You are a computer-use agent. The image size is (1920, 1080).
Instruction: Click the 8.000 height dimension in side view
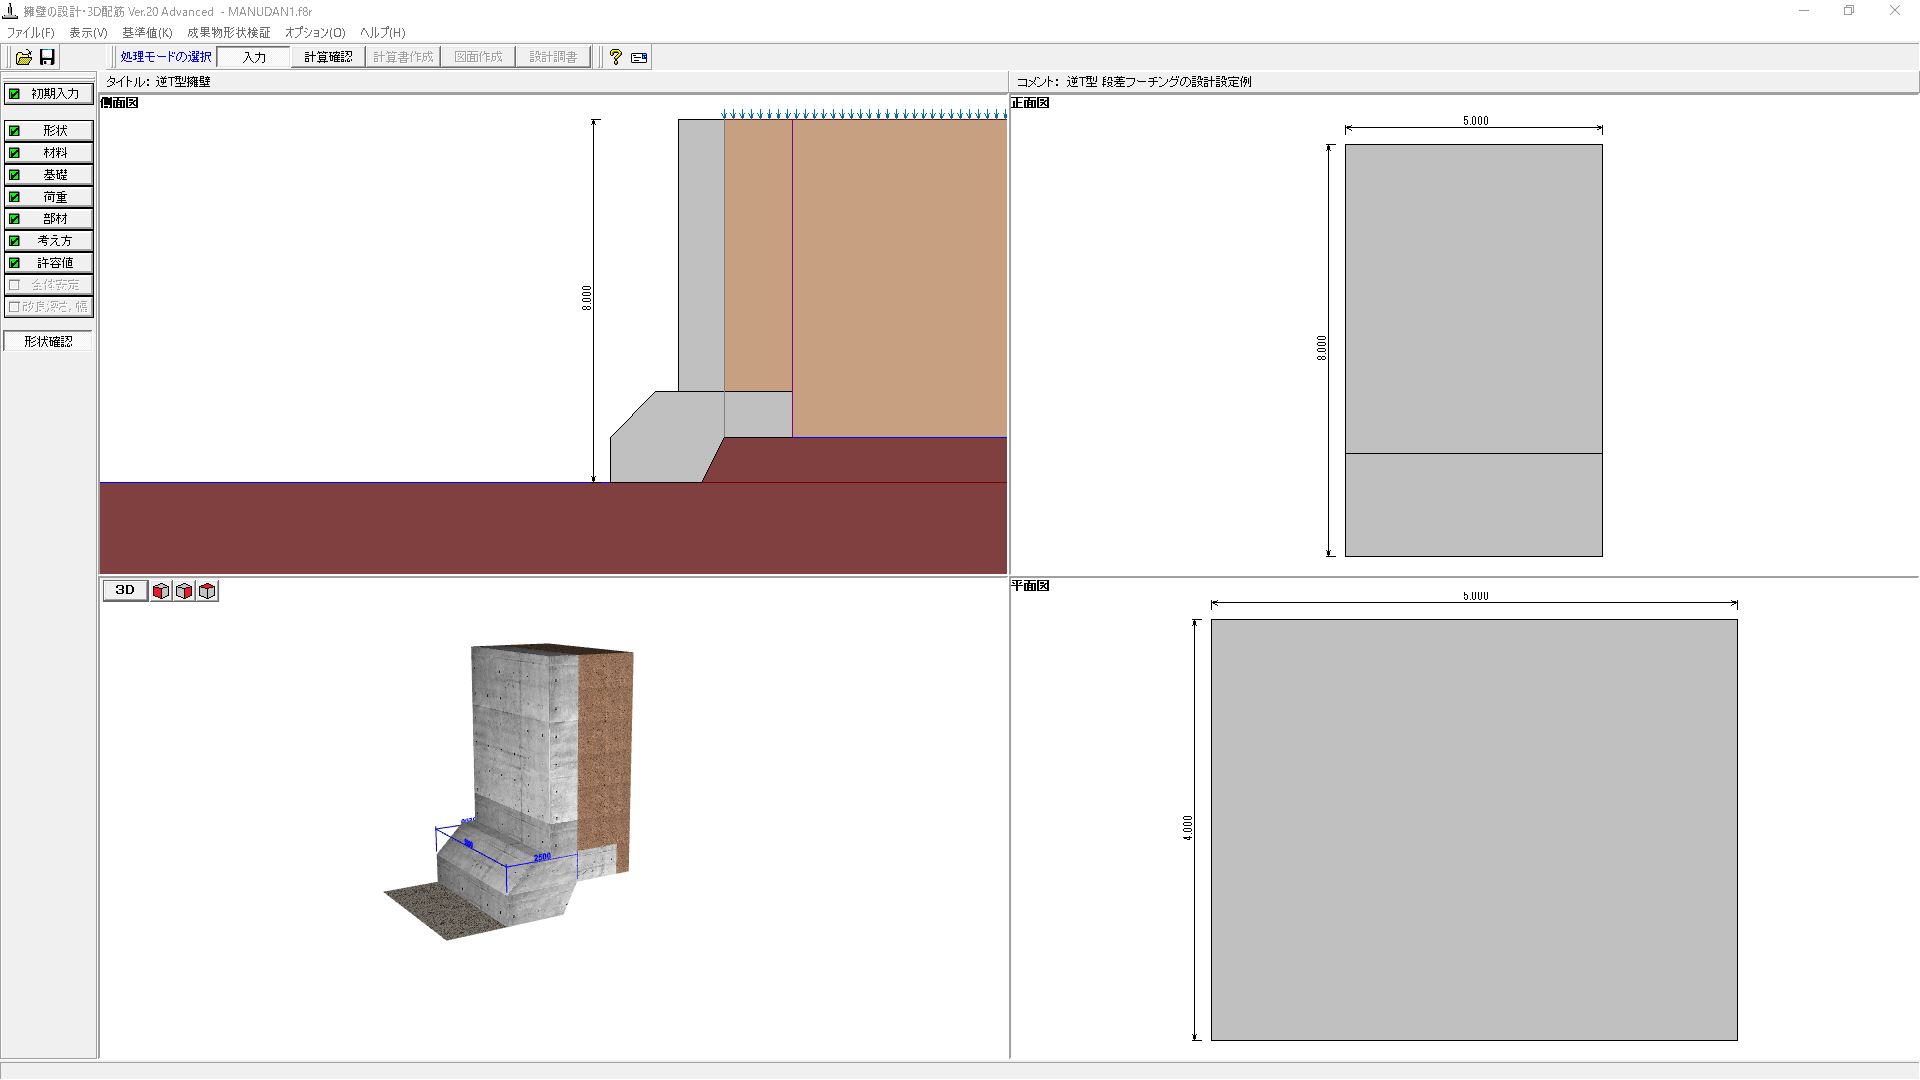587,298
